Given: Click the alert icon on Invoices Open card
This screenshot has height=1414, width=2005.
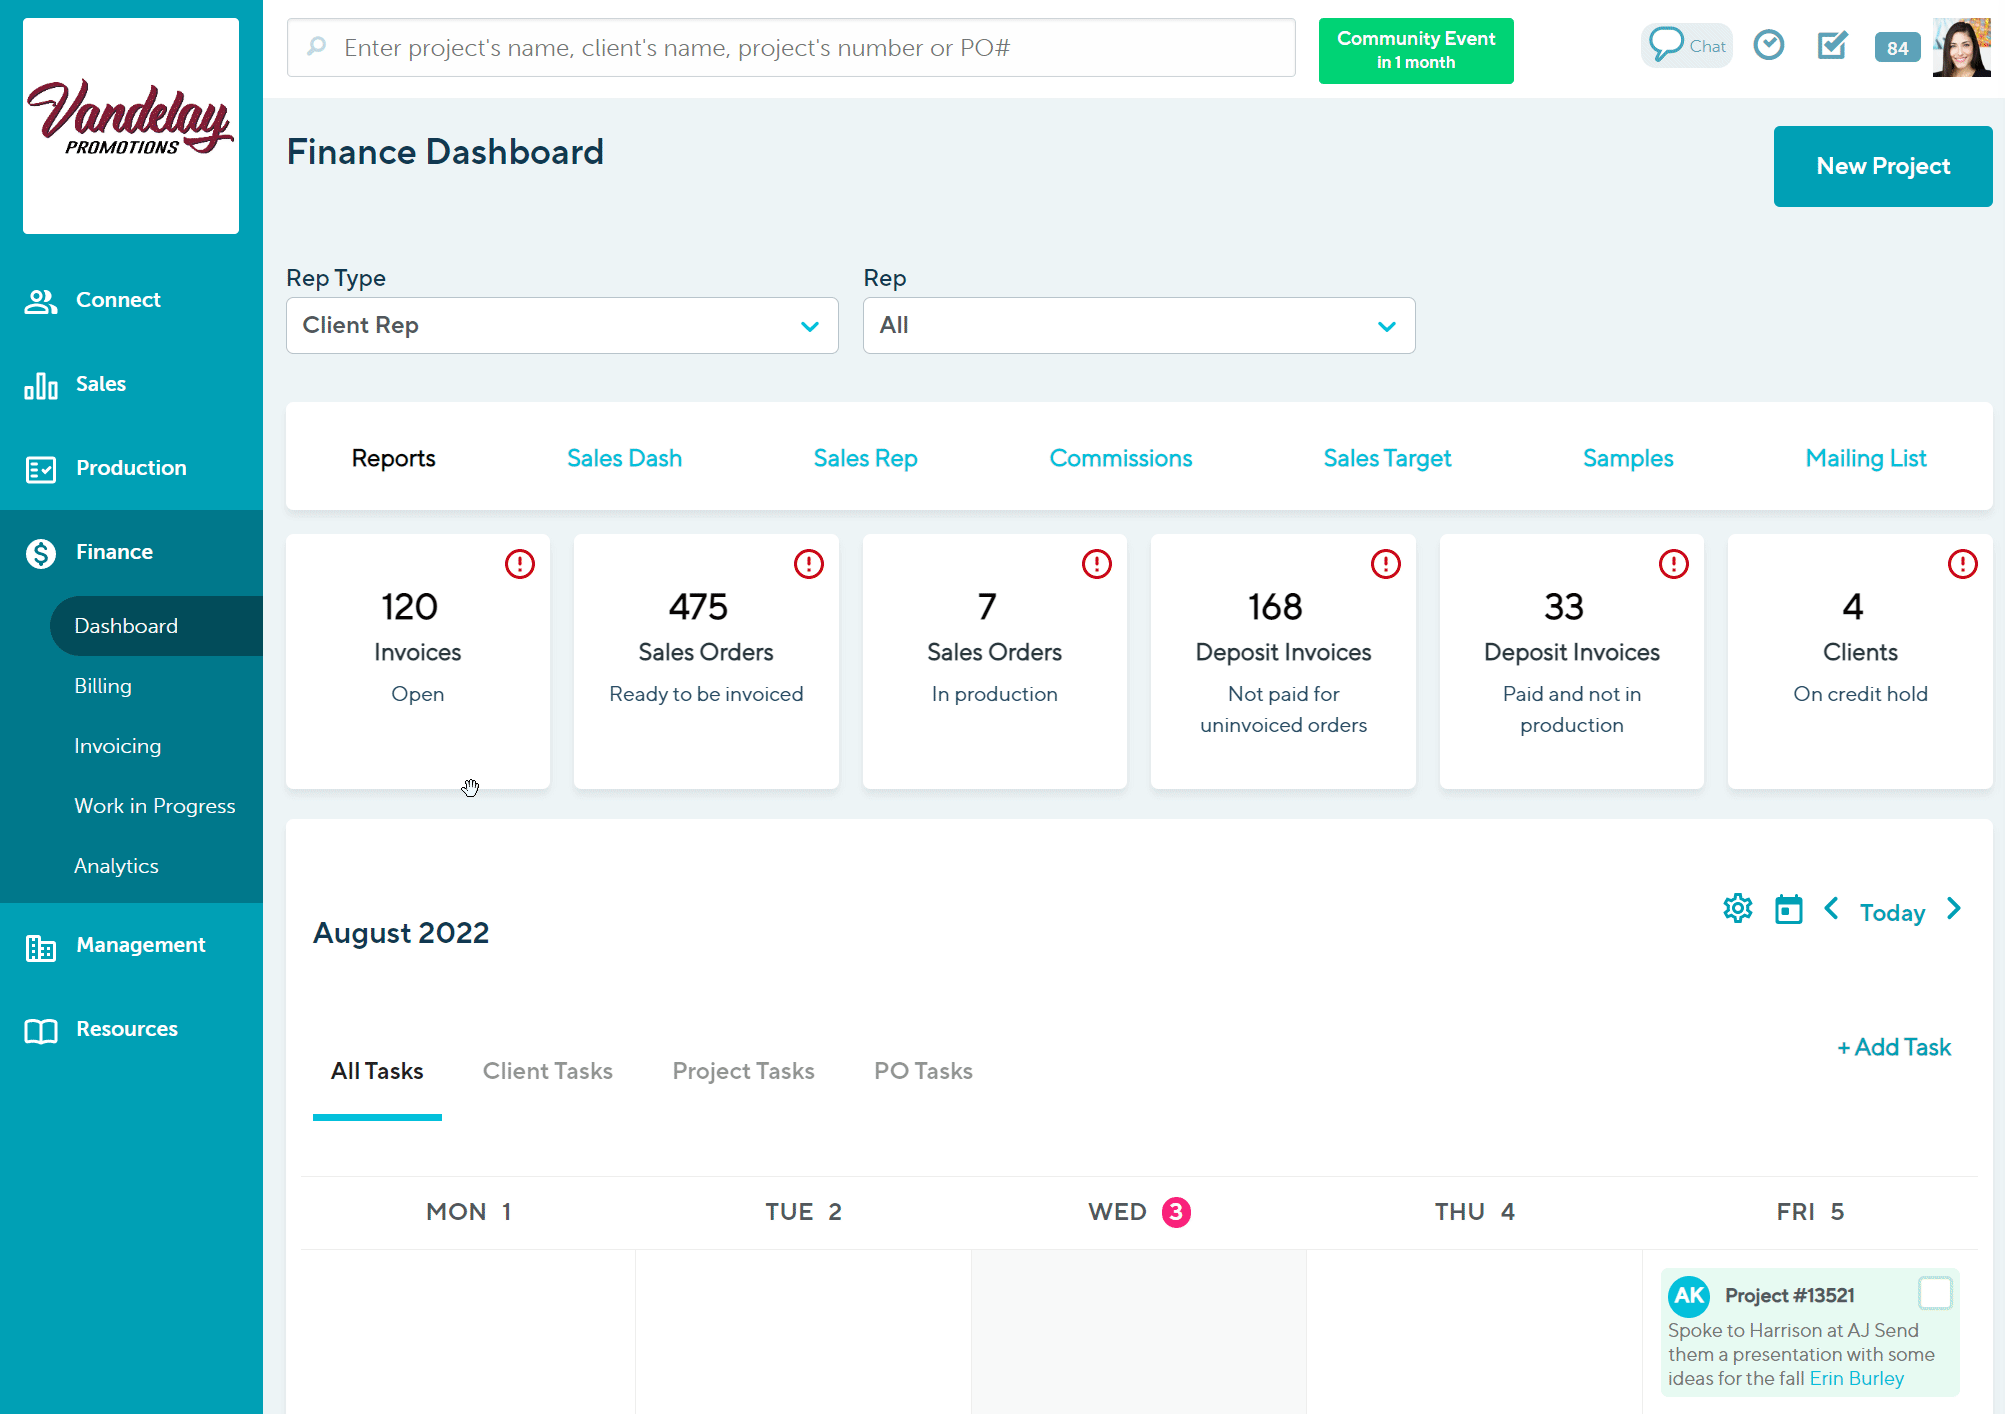Looking at the screenshot, I should [520, 564].
